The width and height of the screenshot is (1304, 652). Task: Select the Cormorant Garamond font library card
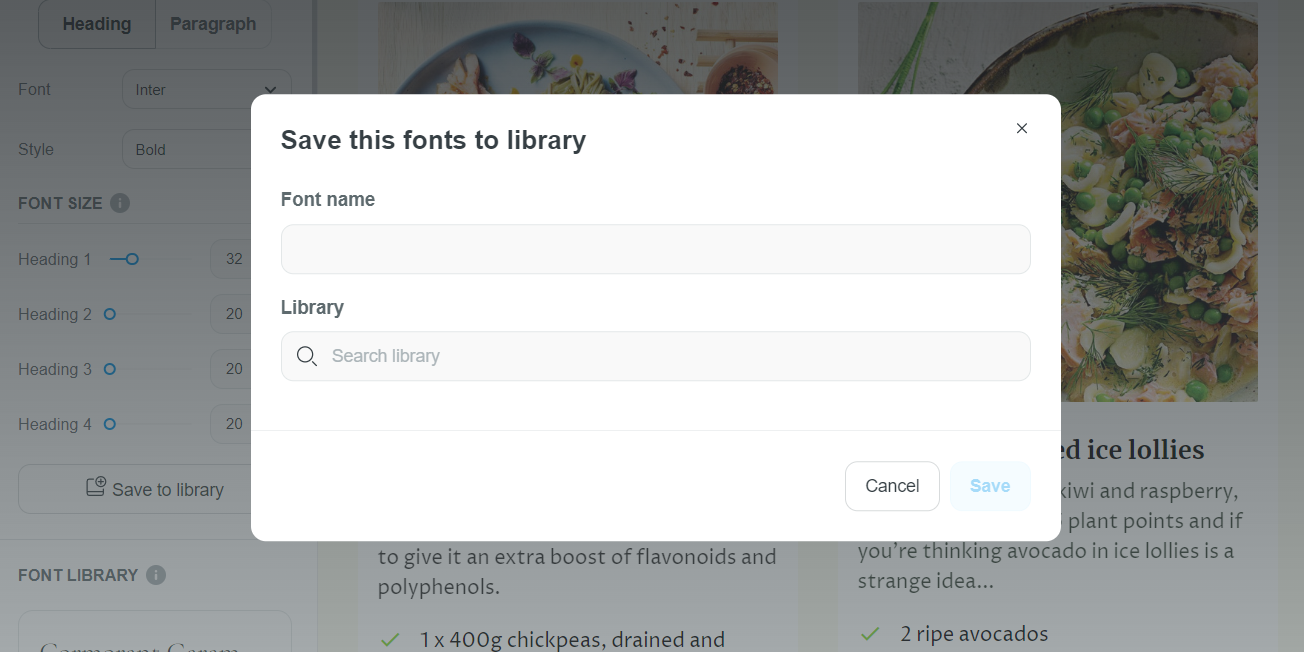coord(155,632)
